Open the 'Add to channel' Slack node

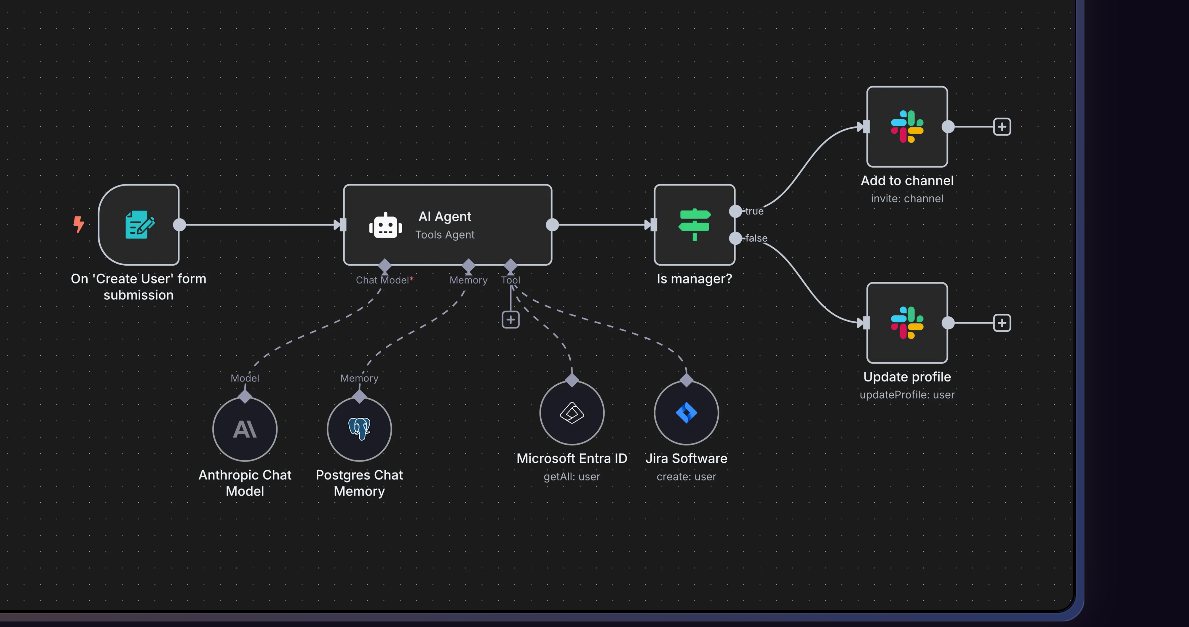[x=907, y=127]
